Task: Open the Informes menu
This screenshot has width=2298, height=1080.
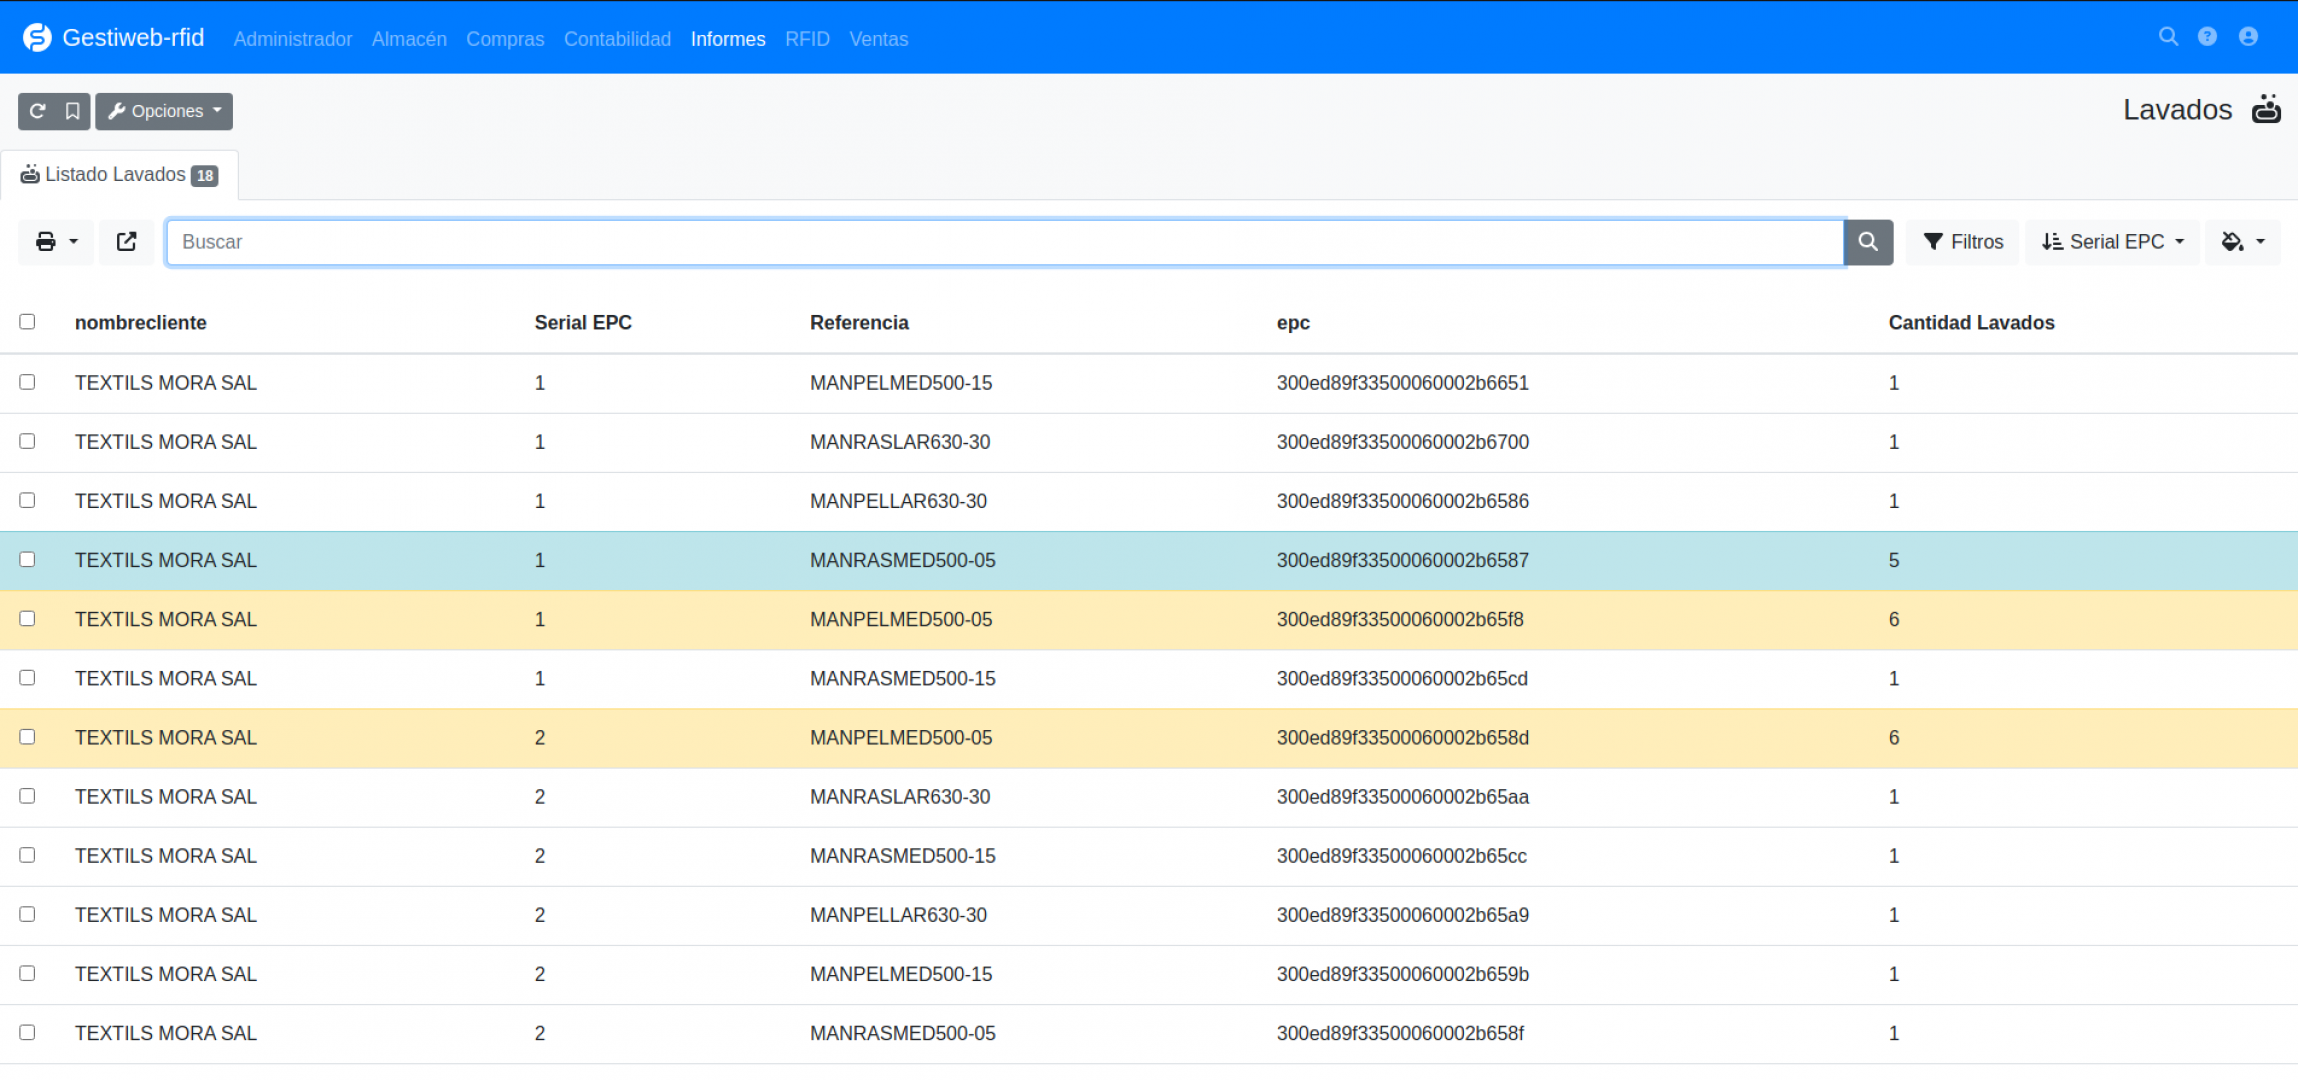Action: click(x=728, y=39)
